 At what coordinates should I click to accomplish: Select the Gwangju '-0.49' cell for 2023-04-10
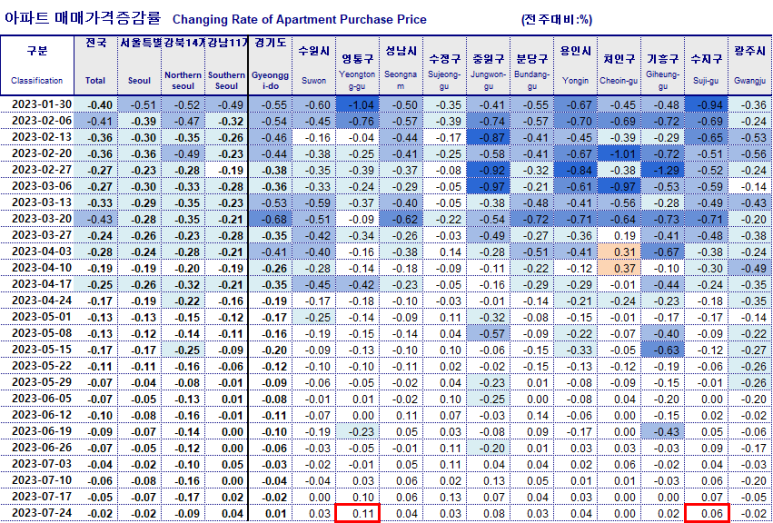[750, 268]
